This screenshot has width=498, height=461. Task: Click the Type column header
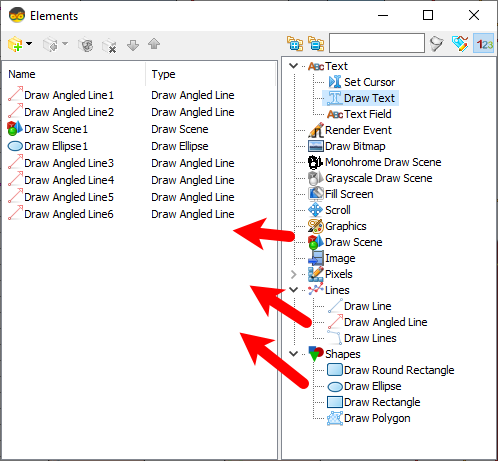163,74
